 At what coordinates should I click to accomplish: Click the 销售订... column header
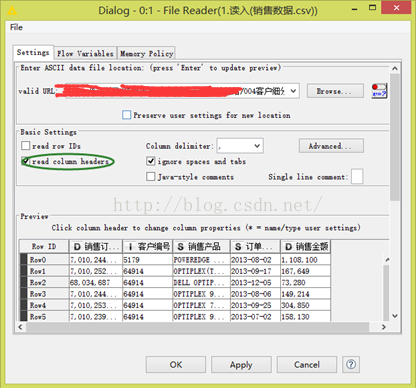[x=96, y=247]
